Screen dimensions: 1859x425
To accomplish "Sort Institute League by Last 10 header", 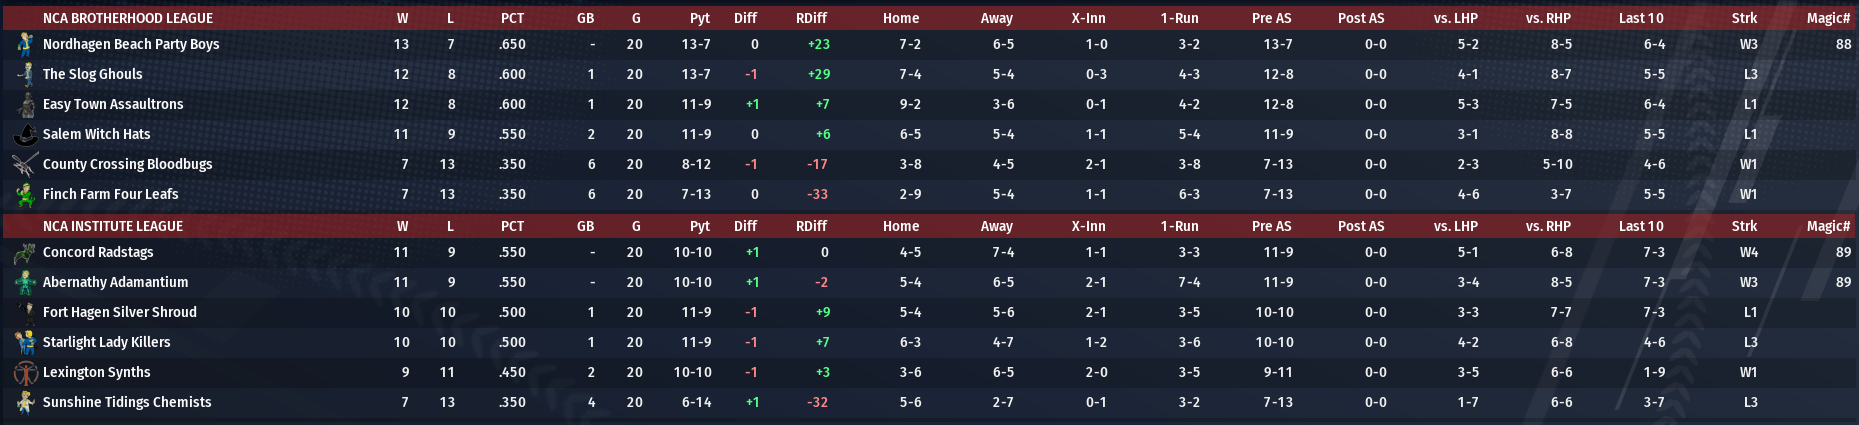I will pos(1641,226).
